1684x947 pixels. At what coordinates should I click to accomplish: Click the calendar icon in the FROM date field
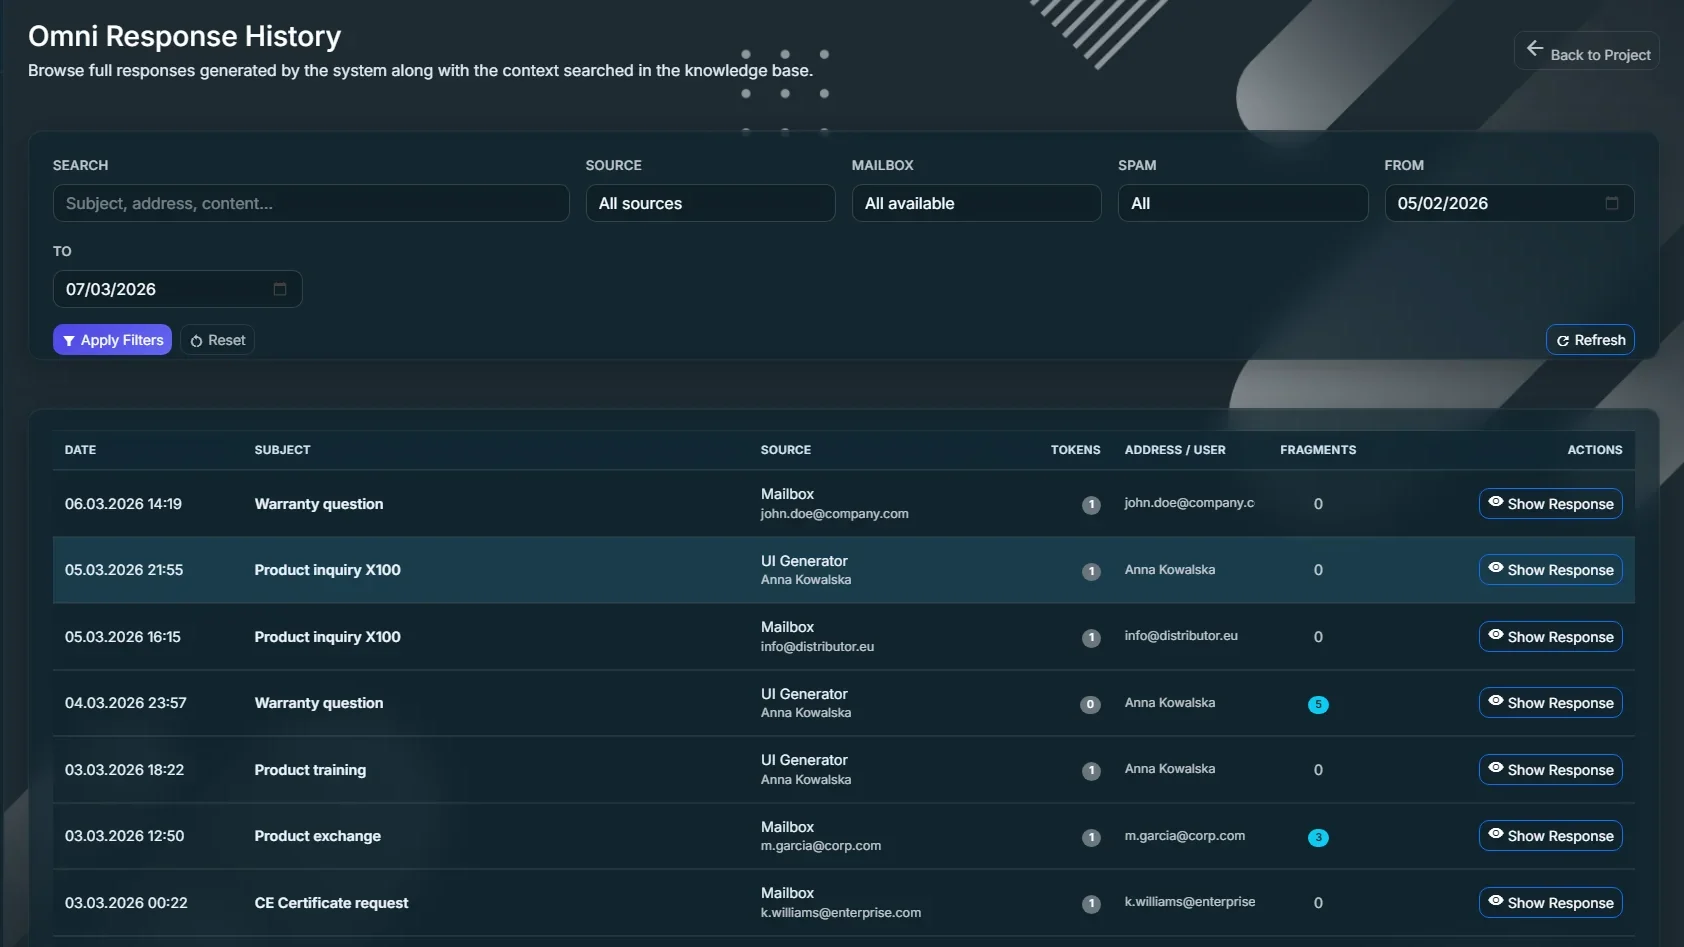pos(1611,203)
